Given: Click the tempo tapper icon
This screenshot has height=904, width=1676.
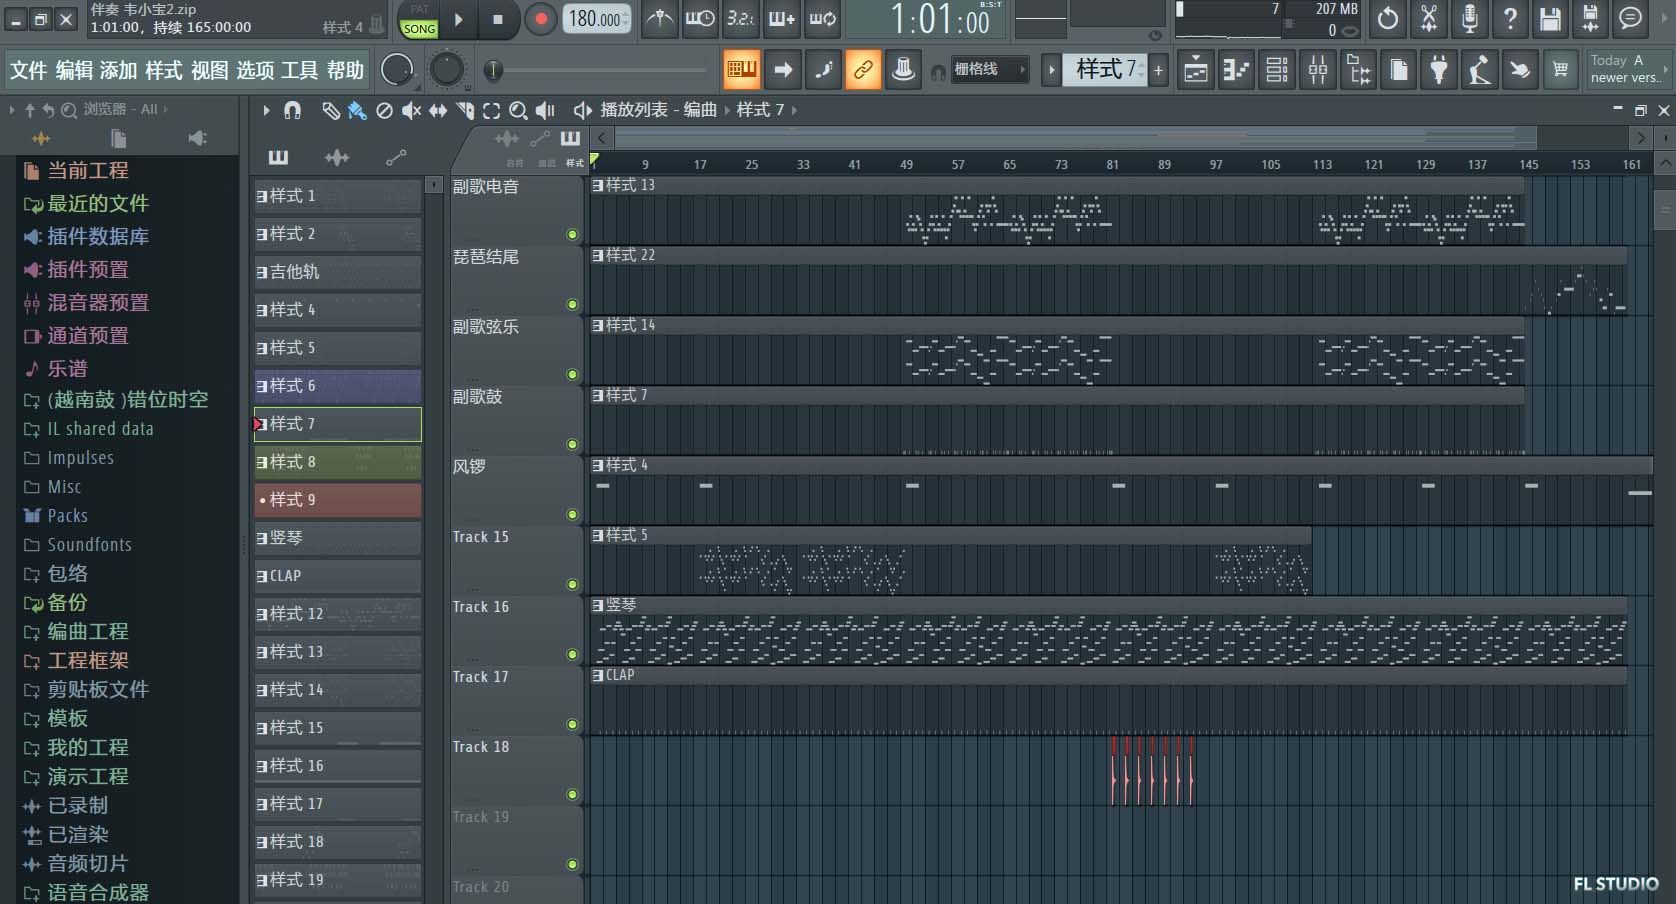Looking at the screenshot, I should (1479, 69).
